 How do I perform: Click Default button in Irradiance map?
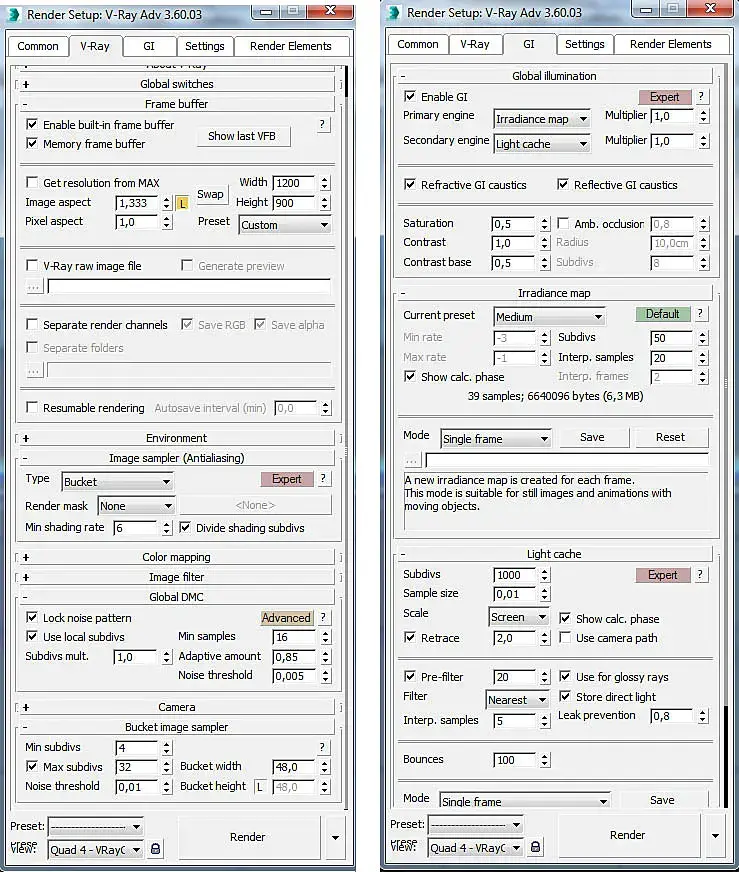pyautogui.click(x=662, y=314)
